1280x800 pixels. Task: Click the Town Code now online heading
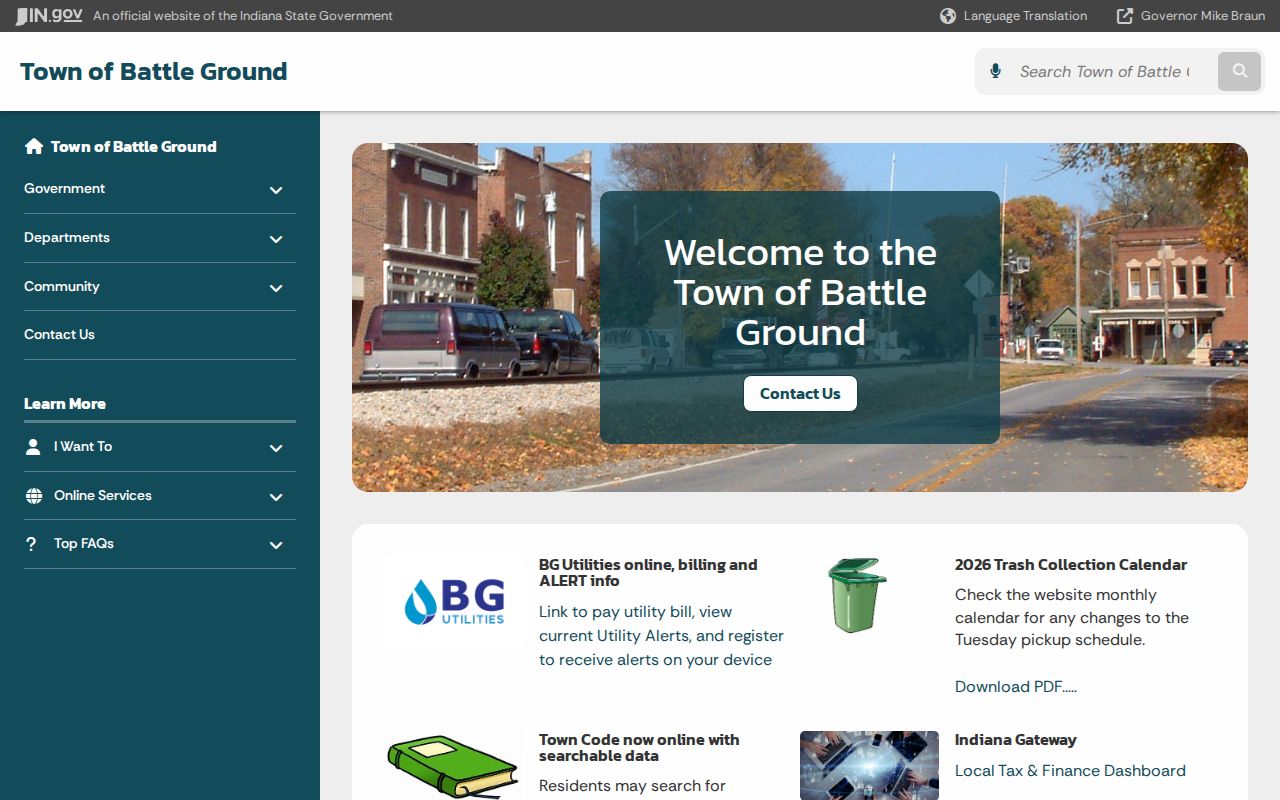(x=639, y=747)
